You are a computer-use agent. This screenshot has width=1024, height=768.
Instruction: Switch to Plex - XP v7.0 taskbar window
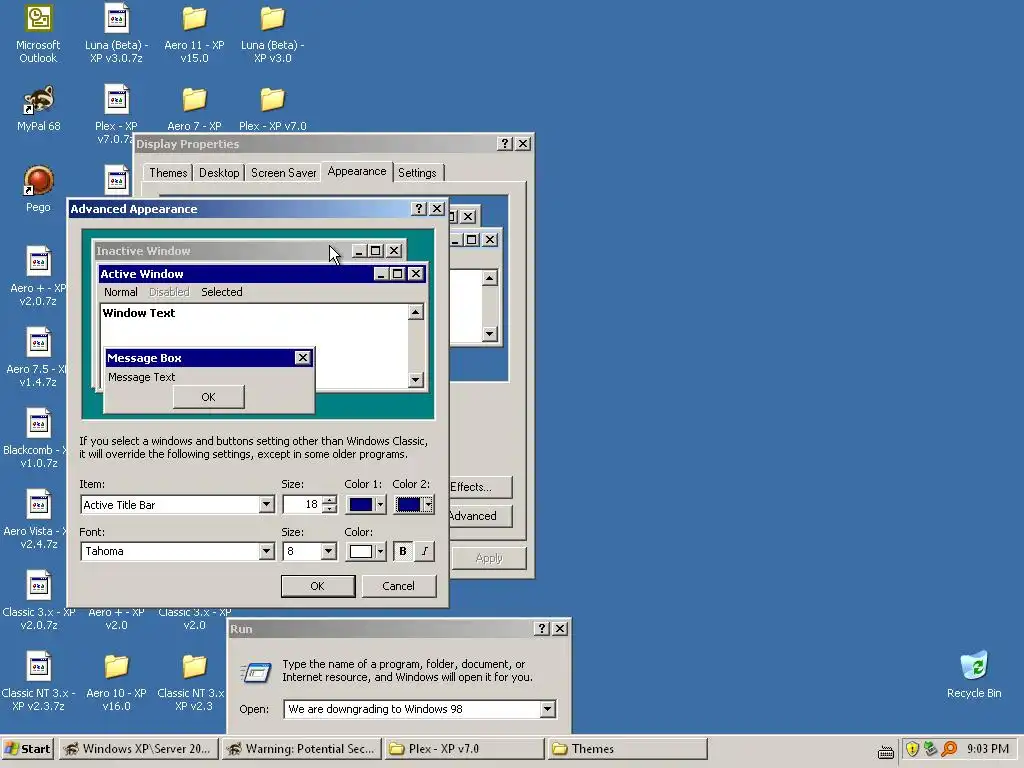[x=464, y=749]
